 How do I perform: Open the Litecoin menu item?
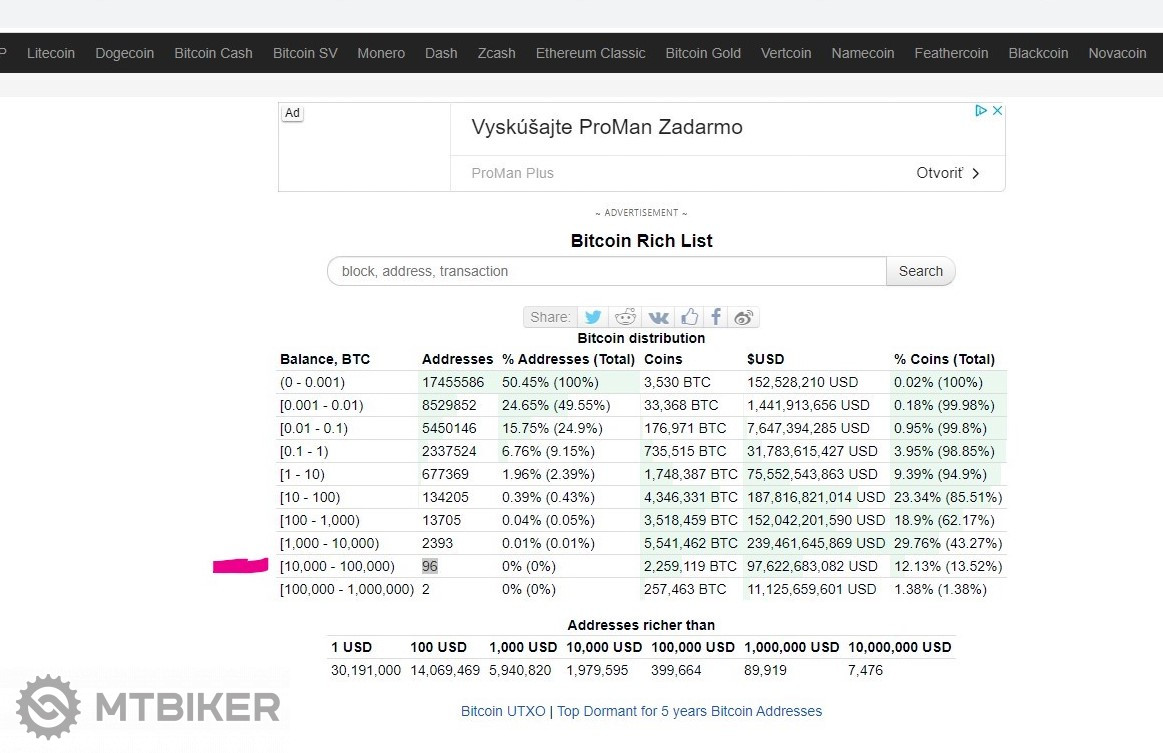(x=51, y=53)
